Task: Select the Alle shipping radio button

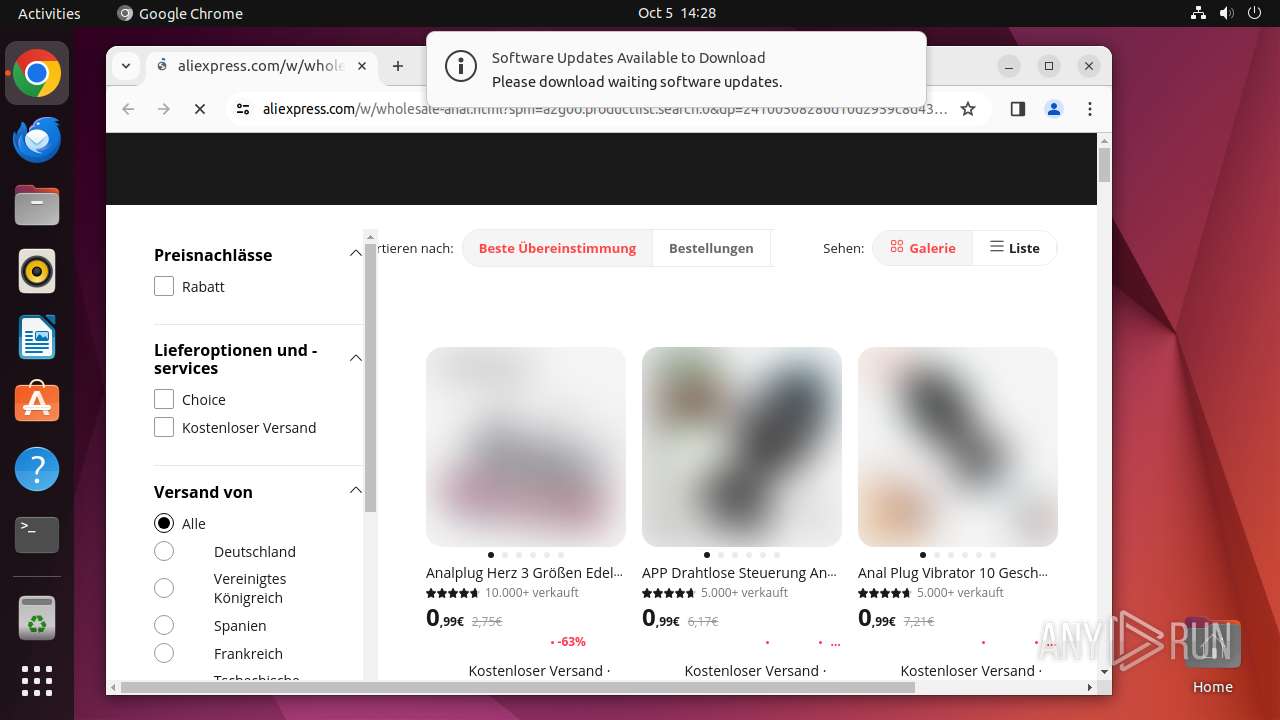Action: [x=164, y=523]
